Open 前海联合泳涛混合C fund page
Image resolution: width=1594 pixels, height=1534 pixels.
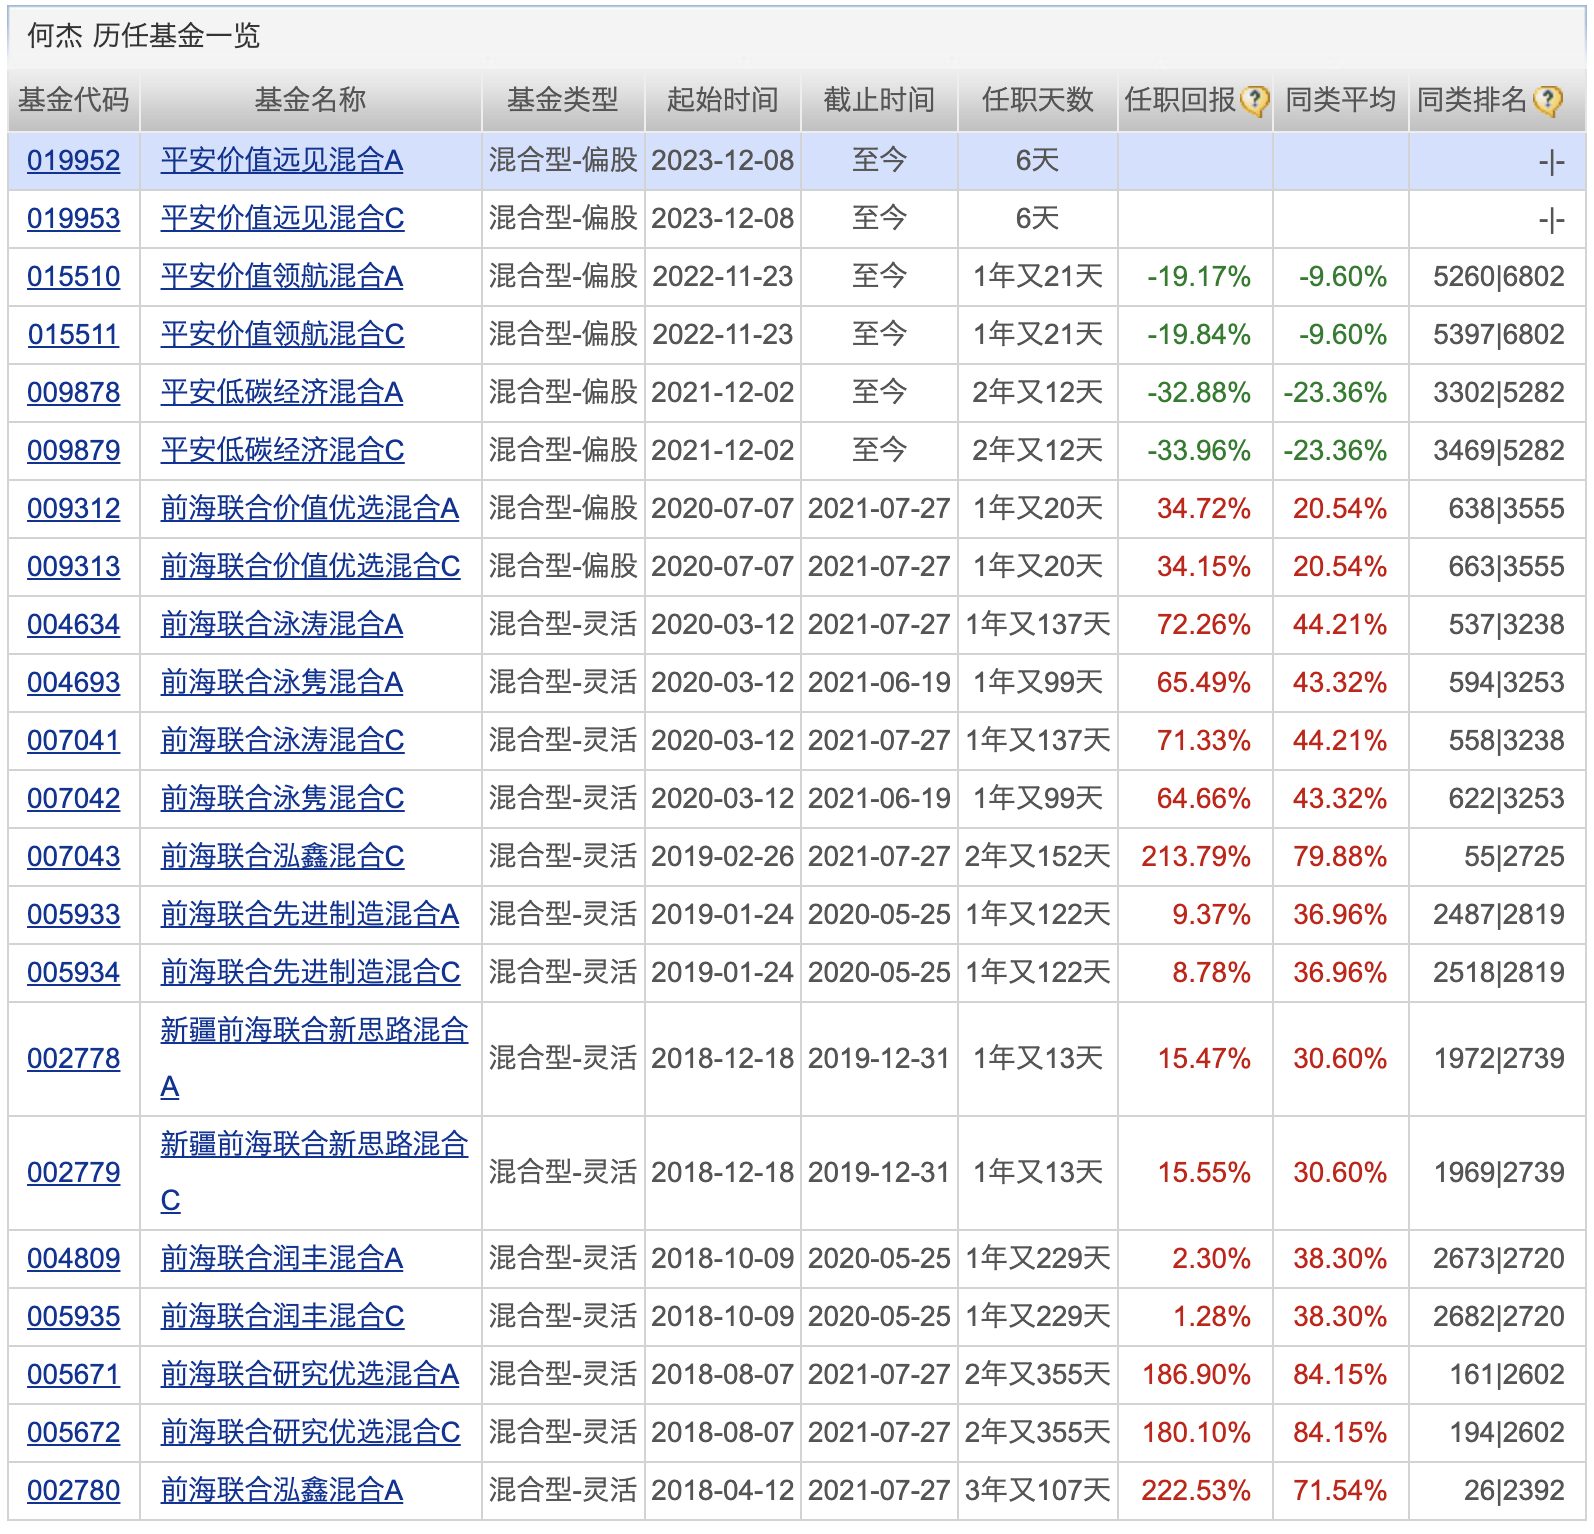point(283,741)
